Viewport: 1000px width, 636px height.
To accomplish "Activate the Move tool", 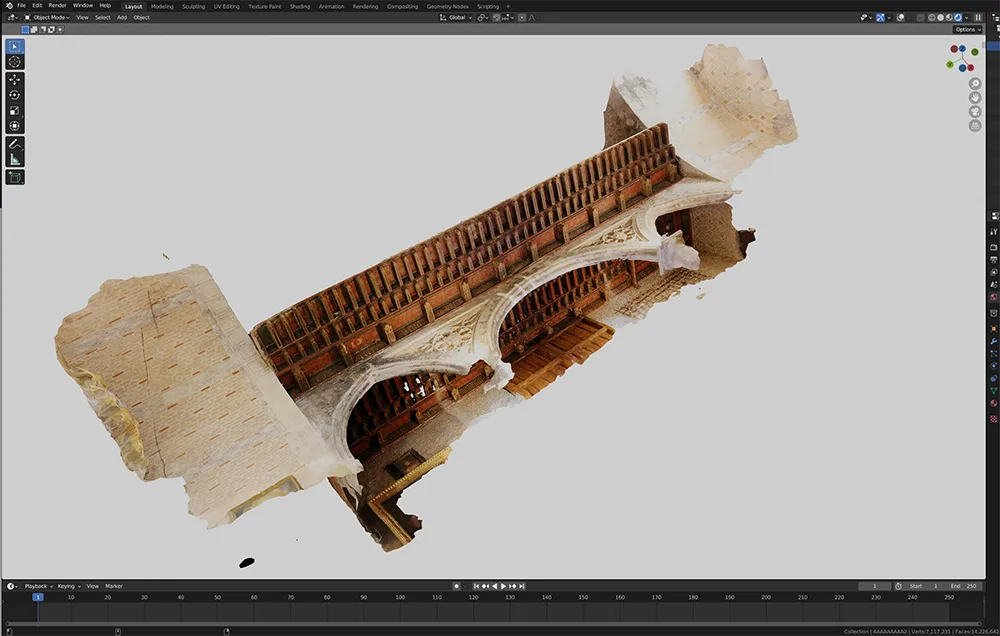I will click(15, 80).
